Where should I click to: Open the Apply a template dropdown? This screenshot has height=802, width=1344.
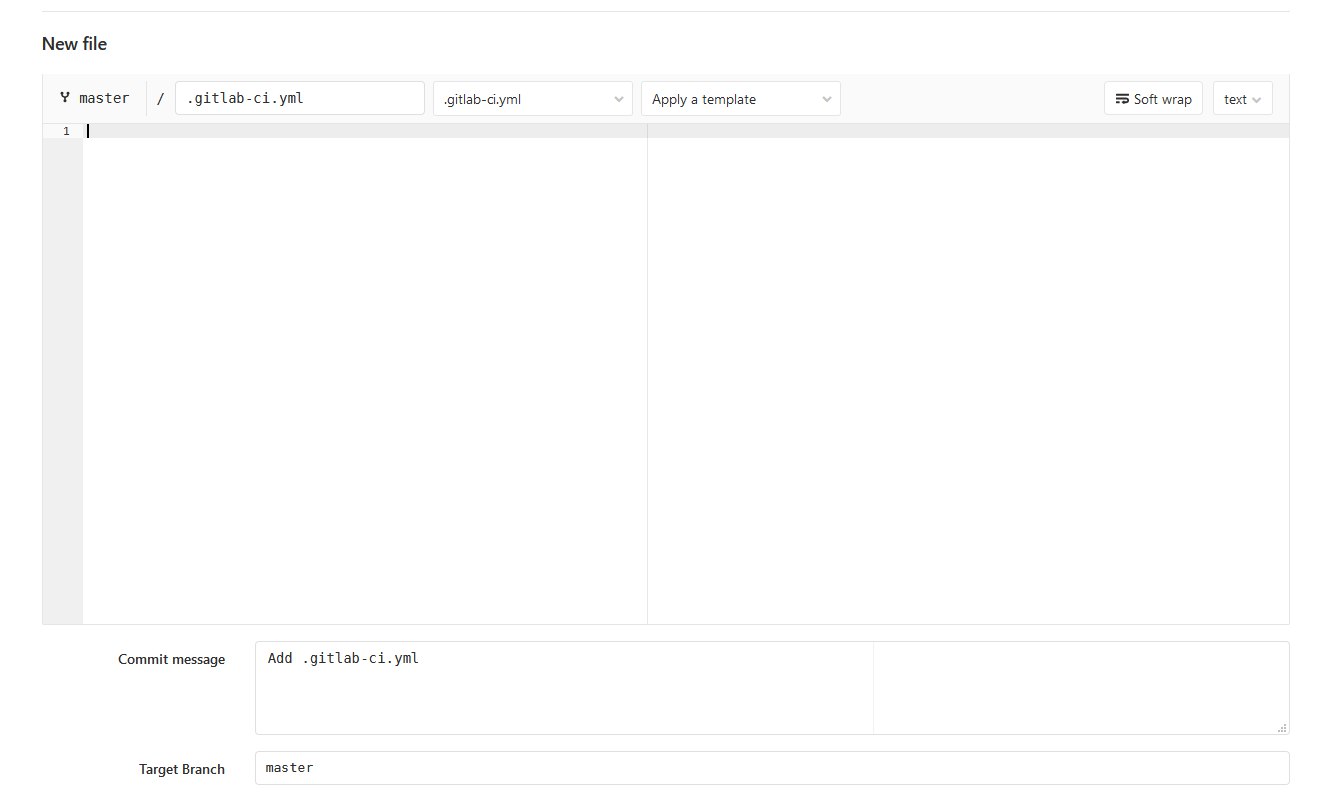pos(741,99)
